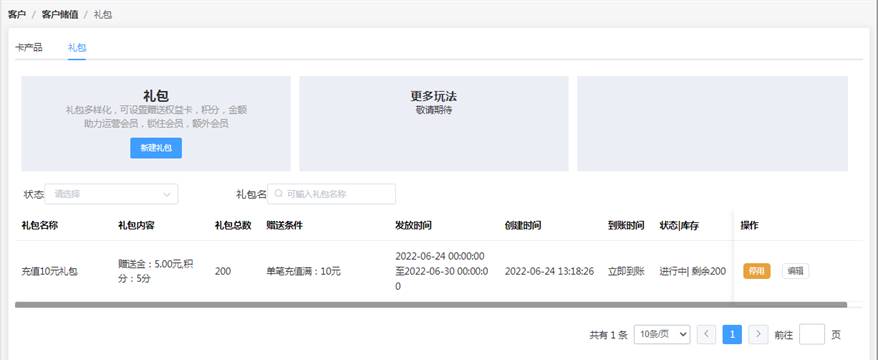The image size is (878, 360).
Task: Click the 更多玩法 card
Action: tap(433, 123)
